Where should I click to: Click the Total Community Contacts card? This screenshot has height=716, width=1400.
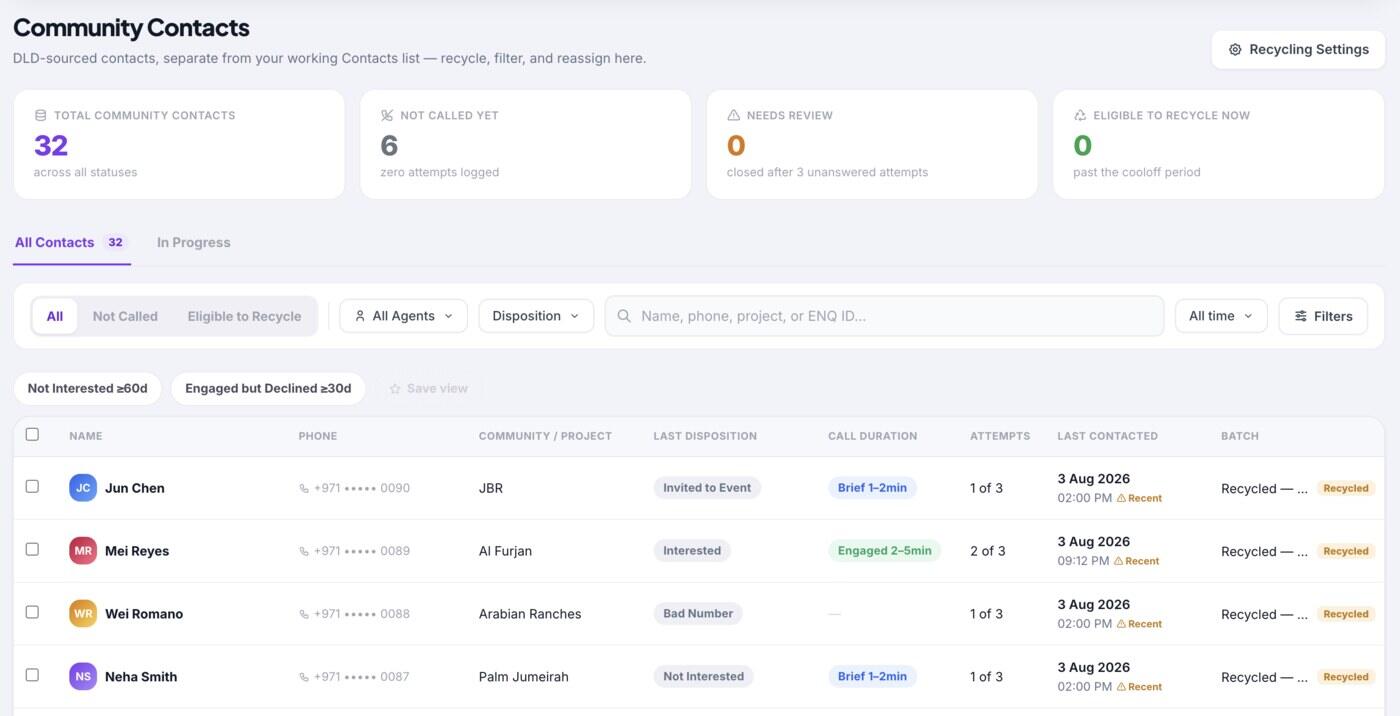179,144
